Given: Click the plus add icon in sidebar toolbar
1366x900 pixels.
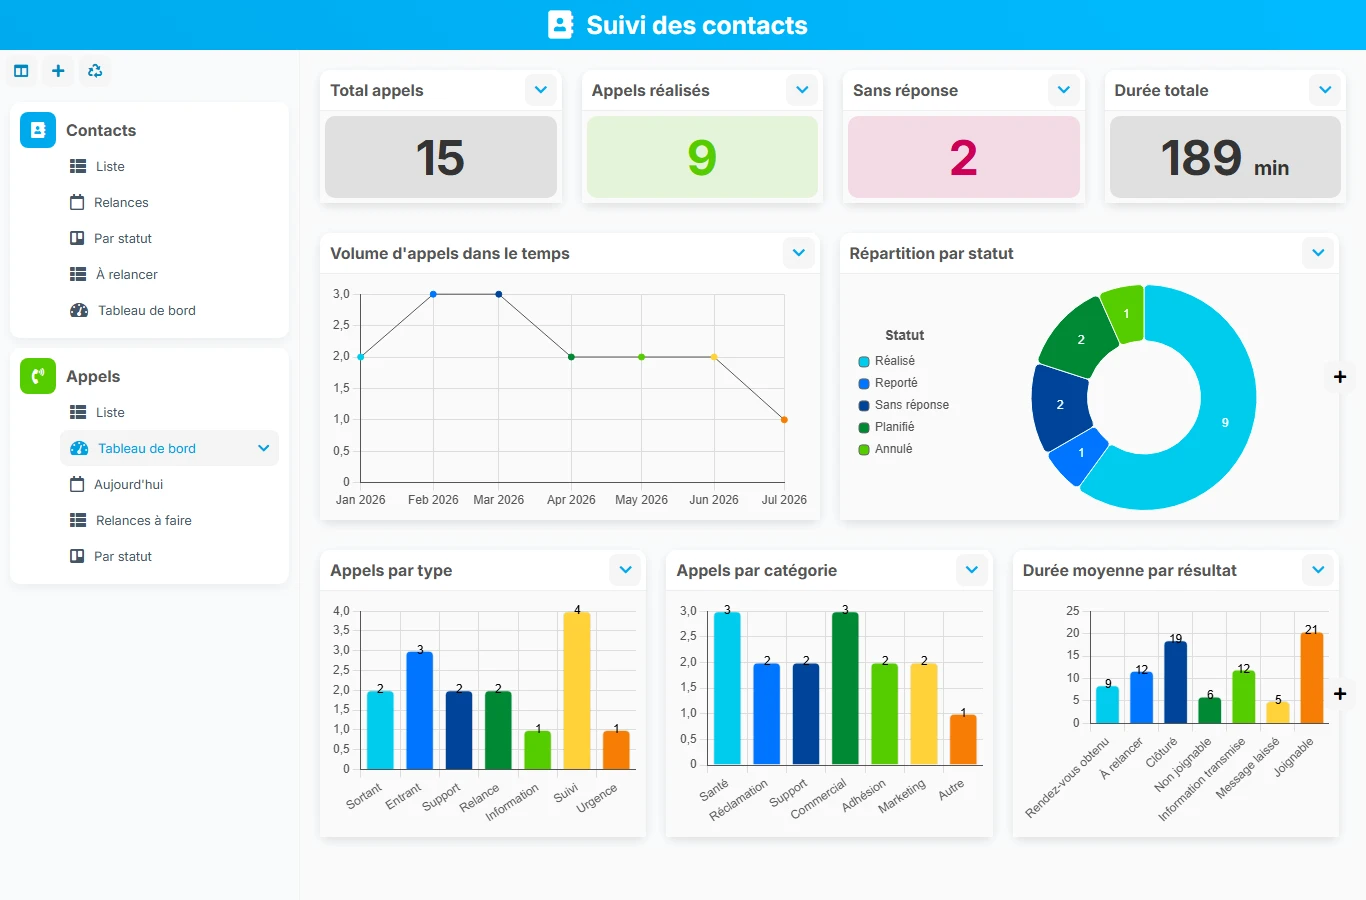Looking at the screenshot, I should [58, 71].
